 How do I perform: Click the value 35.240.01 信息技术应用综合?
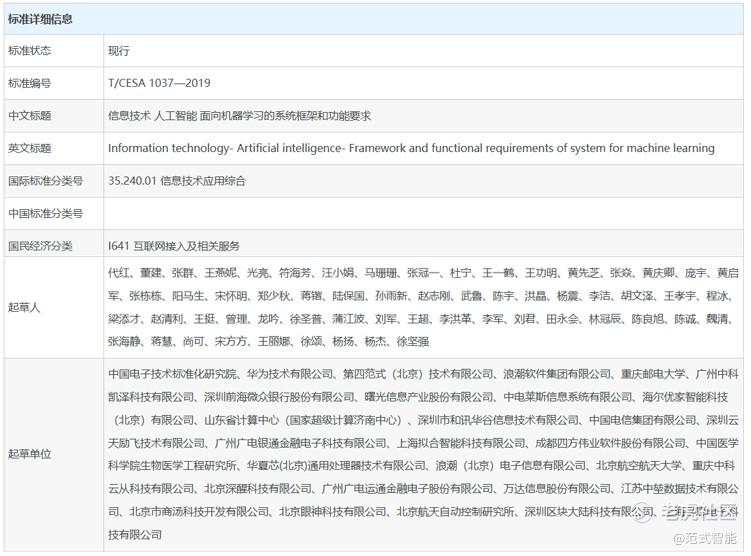(x=177, y=181)
